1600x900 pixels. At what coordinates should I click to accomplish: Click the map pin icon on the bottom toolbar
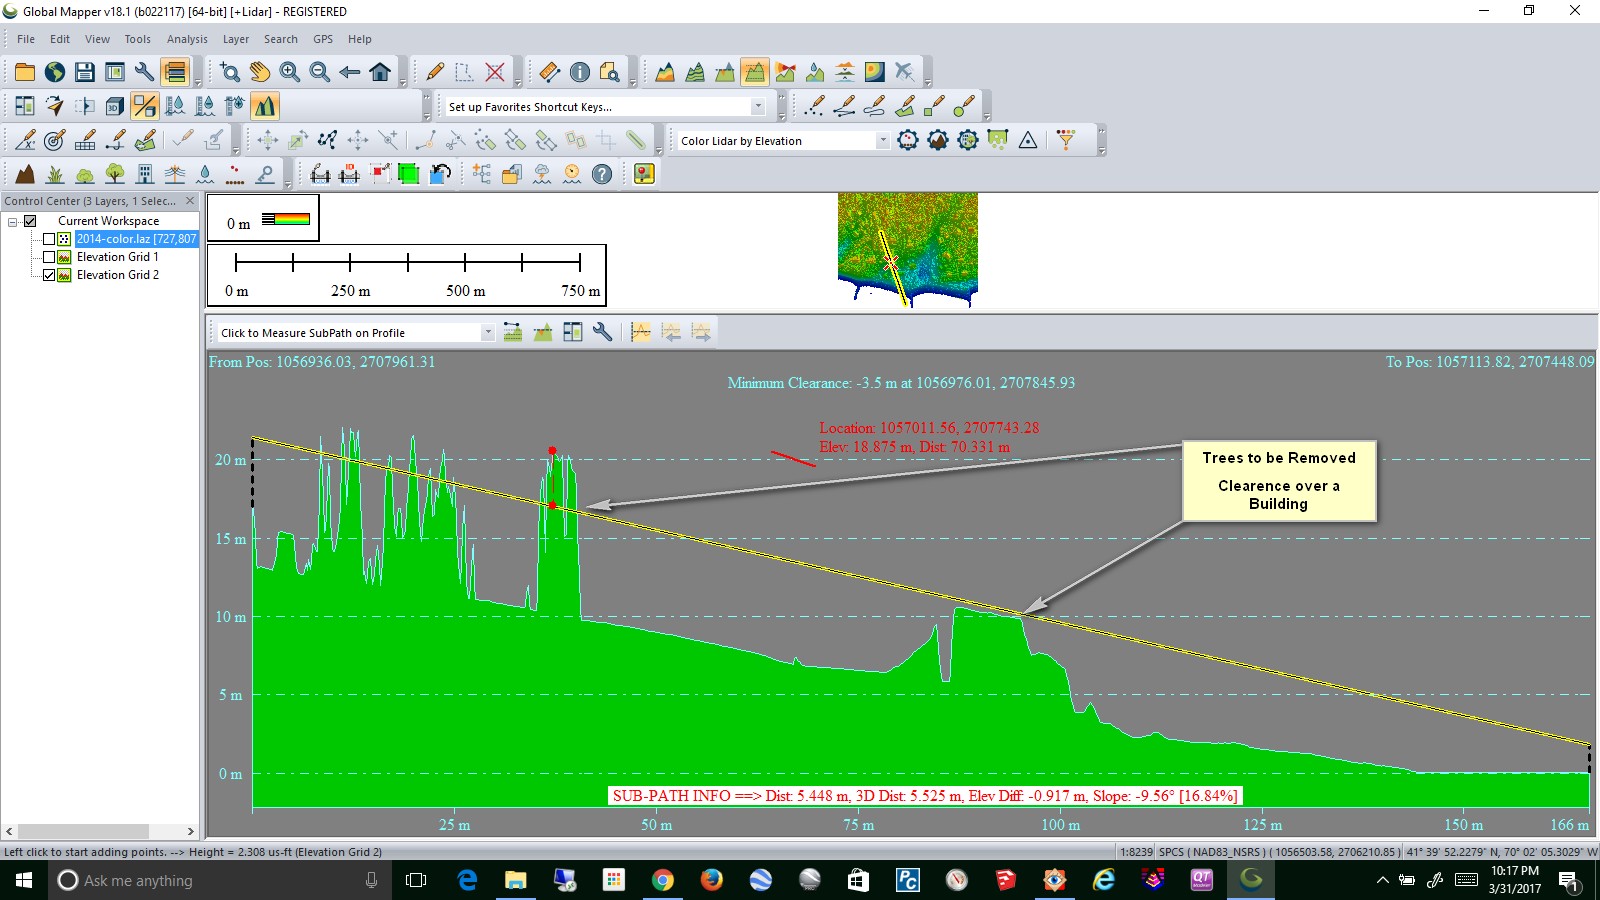pyautogui.click(x=644, y=174)
